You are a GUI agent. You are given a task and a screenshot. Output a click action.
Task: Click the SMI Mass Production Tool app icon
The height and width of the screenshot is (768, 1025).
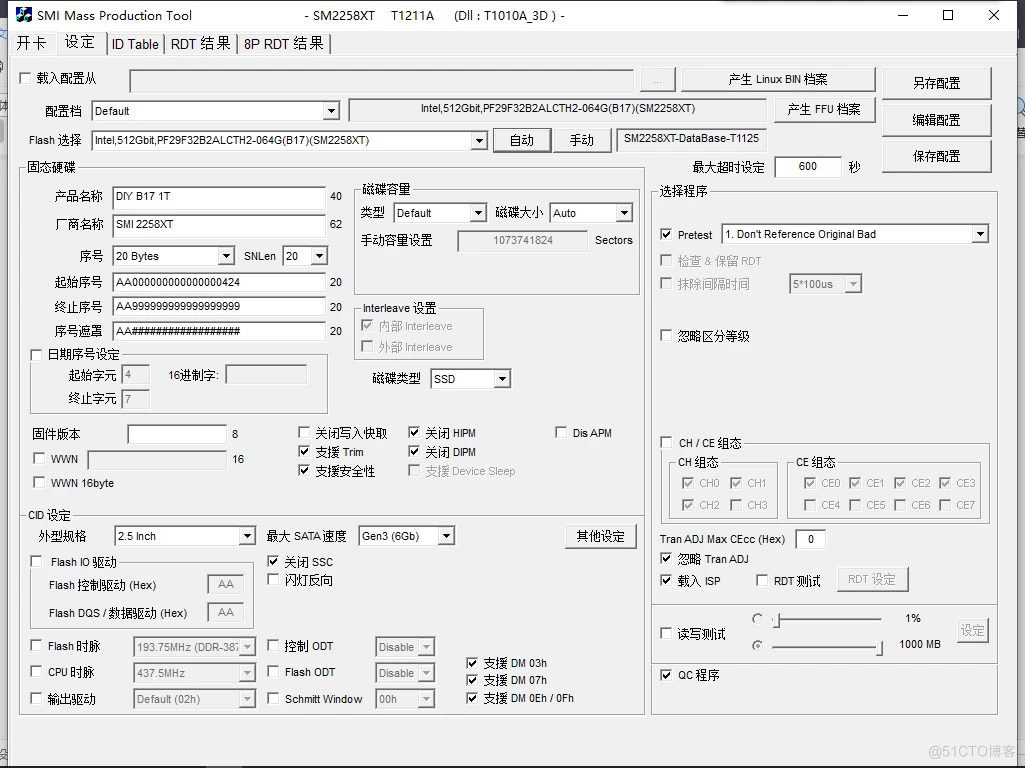tap(23, 14)
